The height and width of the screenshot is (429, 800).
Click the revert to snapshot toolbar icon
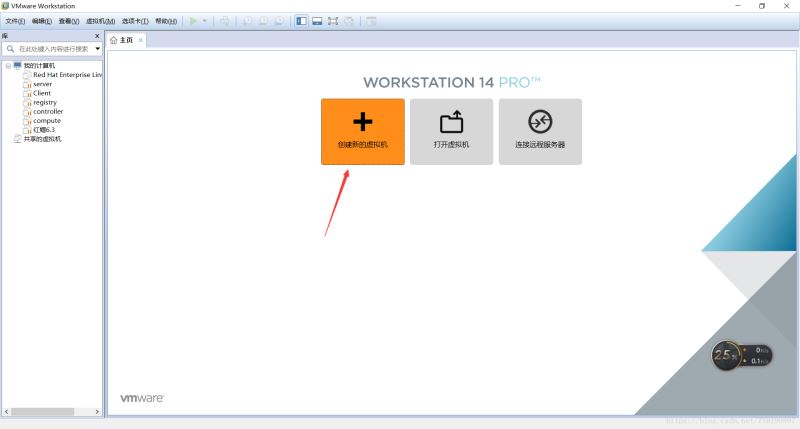[263, 21]
